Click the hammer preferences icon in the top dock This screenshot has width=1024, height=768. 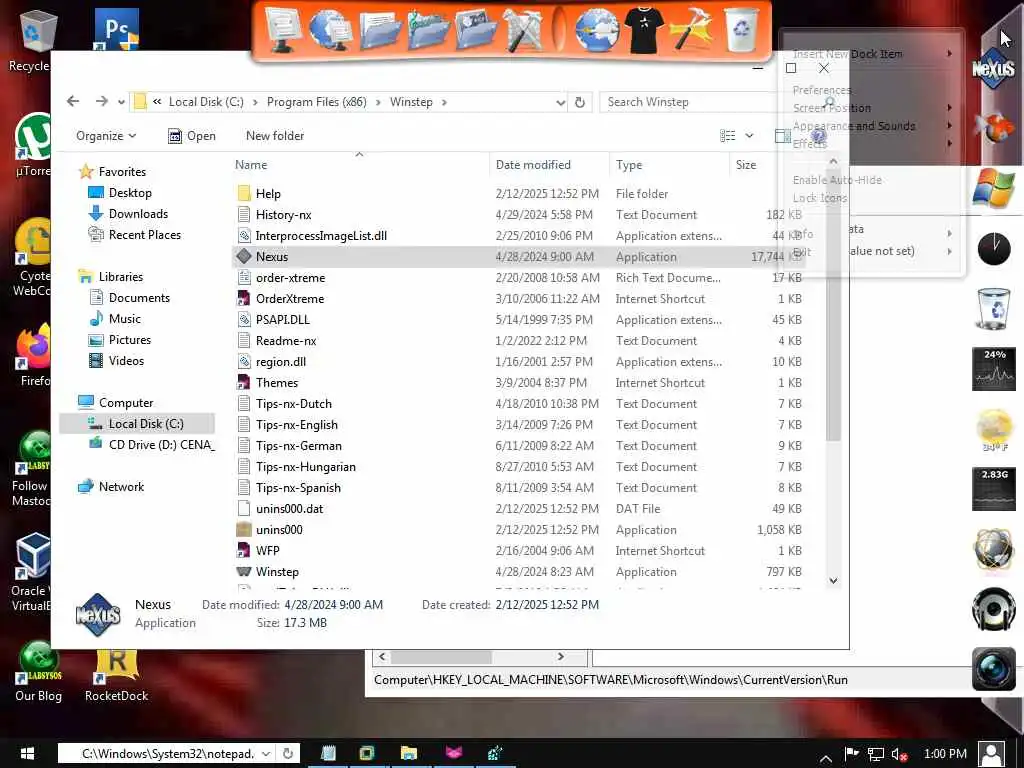(x=693, y=30)
